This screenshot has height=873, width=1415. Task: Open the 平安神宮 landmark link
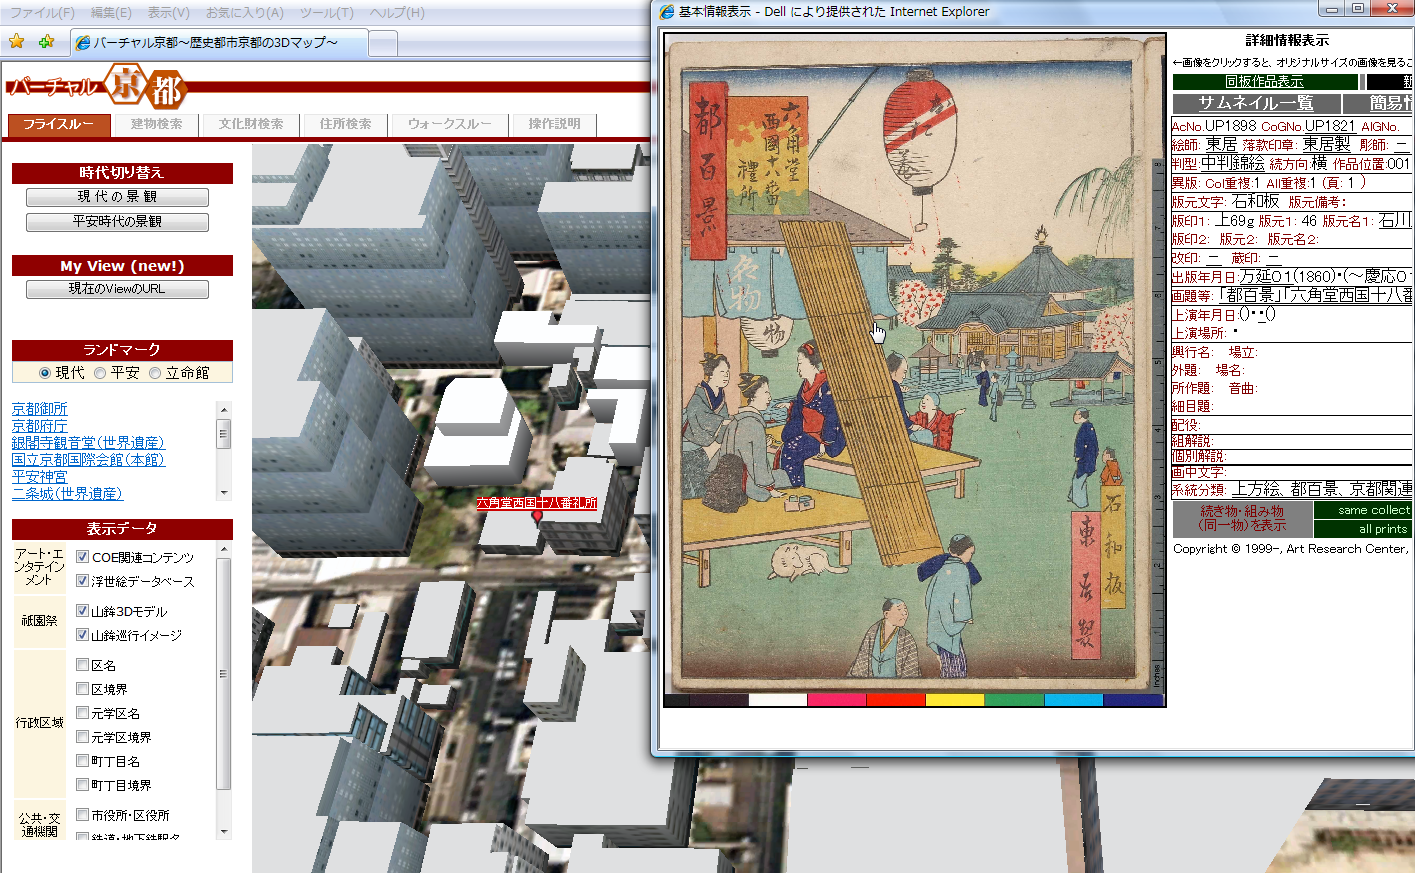(40, 477)
